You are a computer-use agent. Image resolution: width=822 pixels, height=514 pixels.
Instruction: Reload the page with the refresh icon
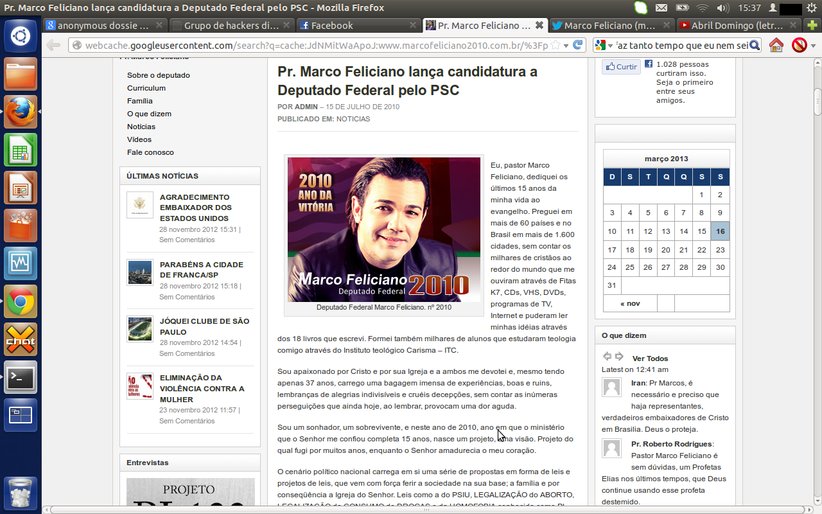point(578,45)
